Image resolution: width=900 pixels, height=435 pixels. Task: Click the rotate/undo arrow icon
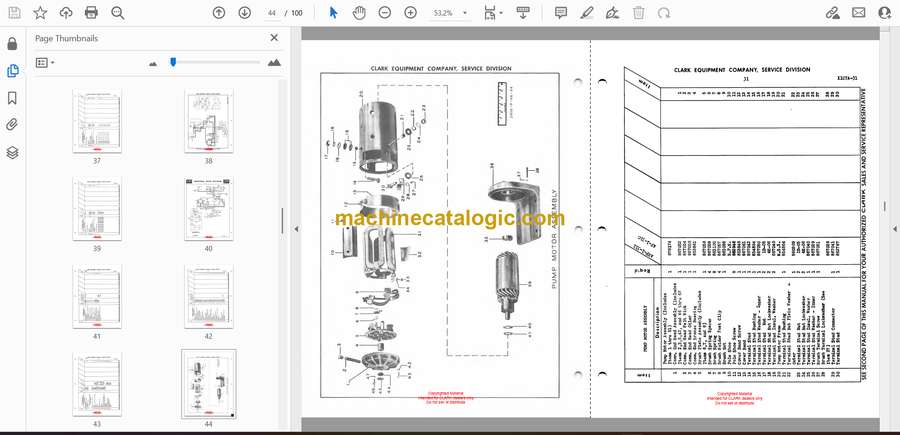click(664, 13)
